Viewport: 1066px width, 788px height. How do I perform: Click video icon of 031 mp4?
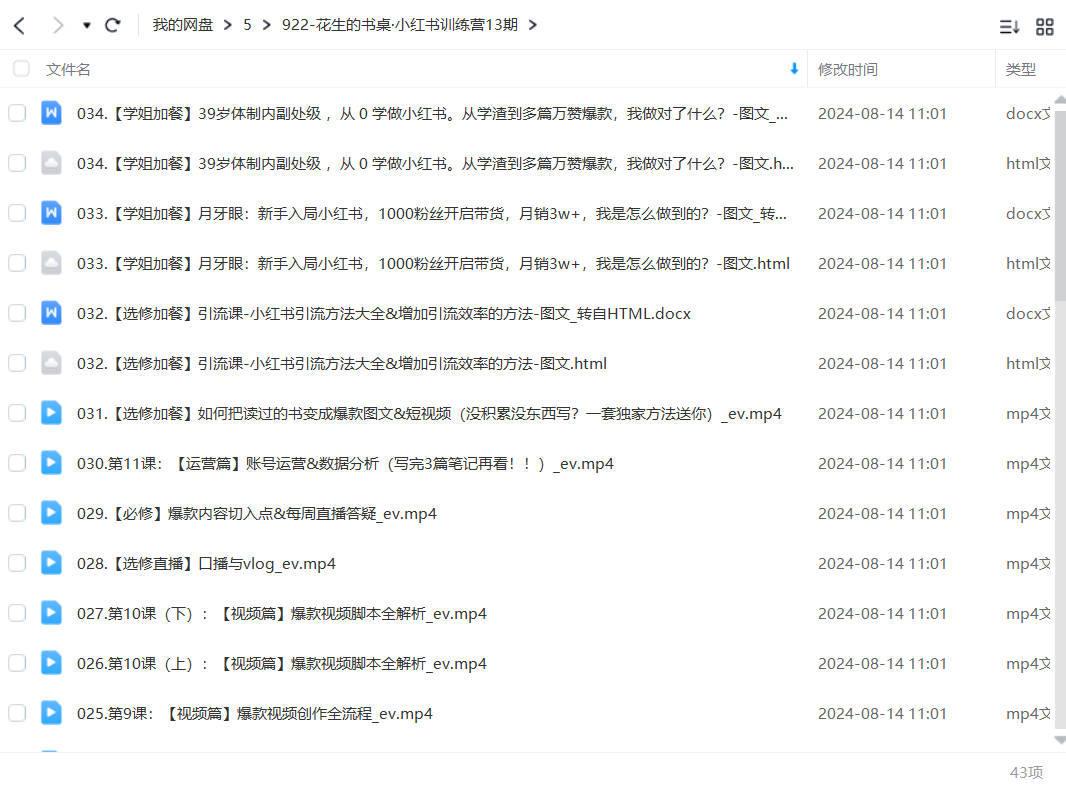[x=51, y=413]
